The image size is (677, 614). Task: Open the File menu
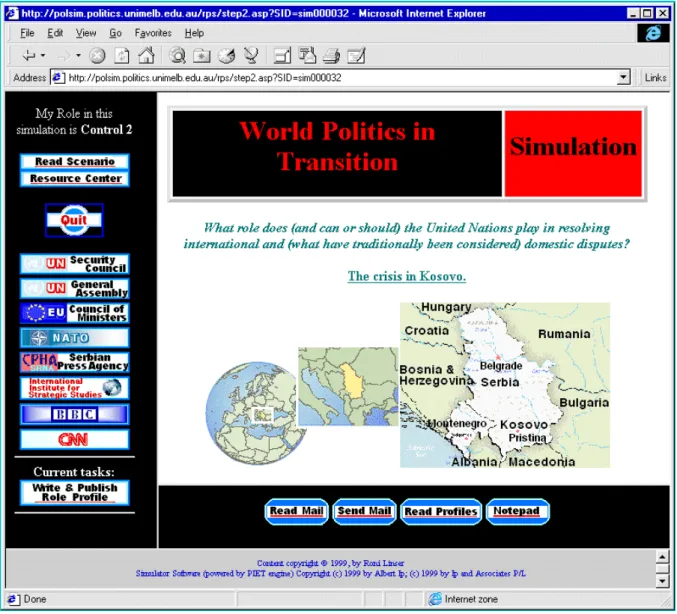(x=27, y=33)
